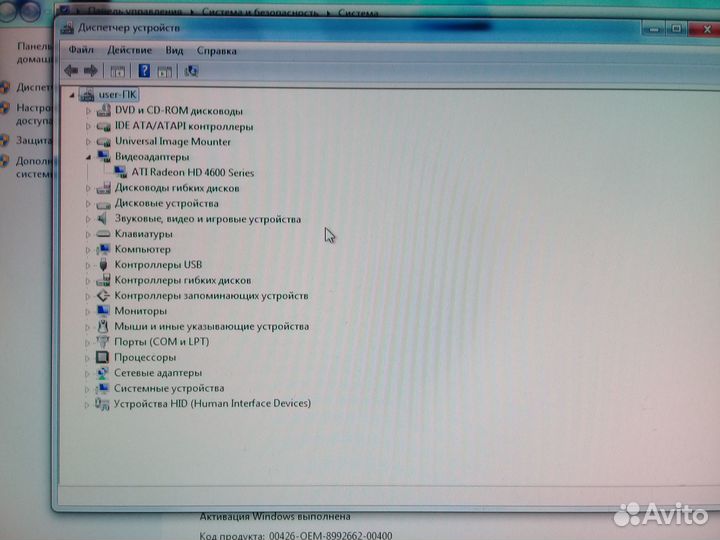Click the Мониторы category icon
This screenshot has height=540, width=720.
tap(102, 311)
